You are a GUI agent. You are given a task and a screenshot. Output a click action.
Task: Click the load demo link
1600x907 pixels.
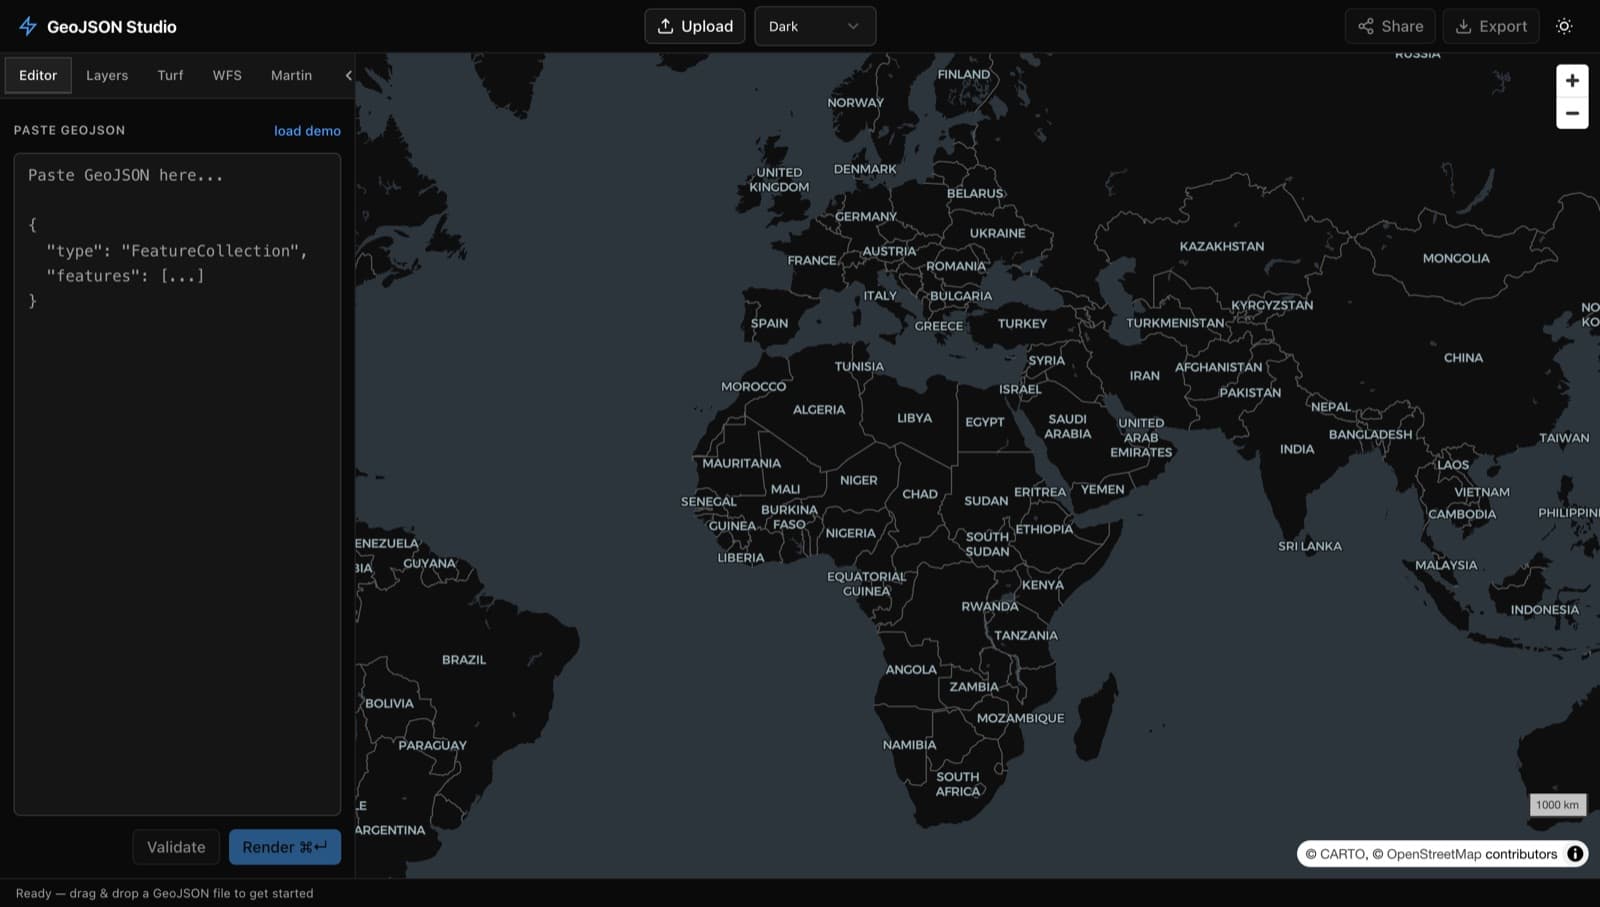click(x=307, y=131)
